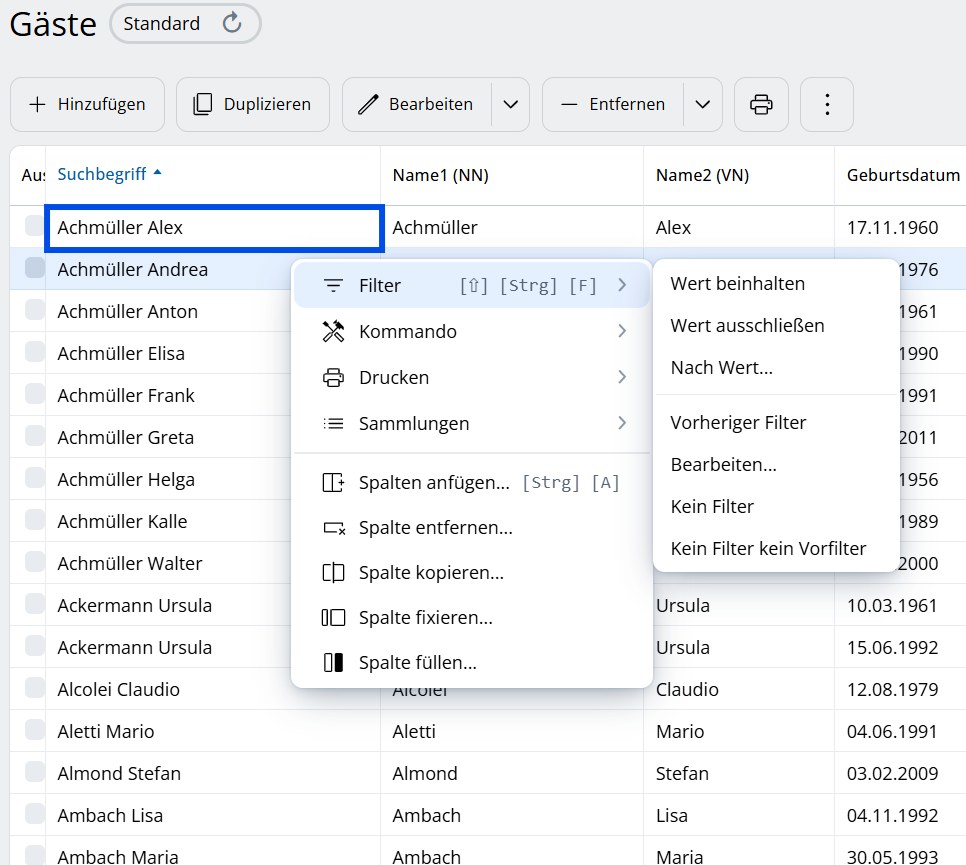Click the Sammlungen list icon

coord(333,423)
